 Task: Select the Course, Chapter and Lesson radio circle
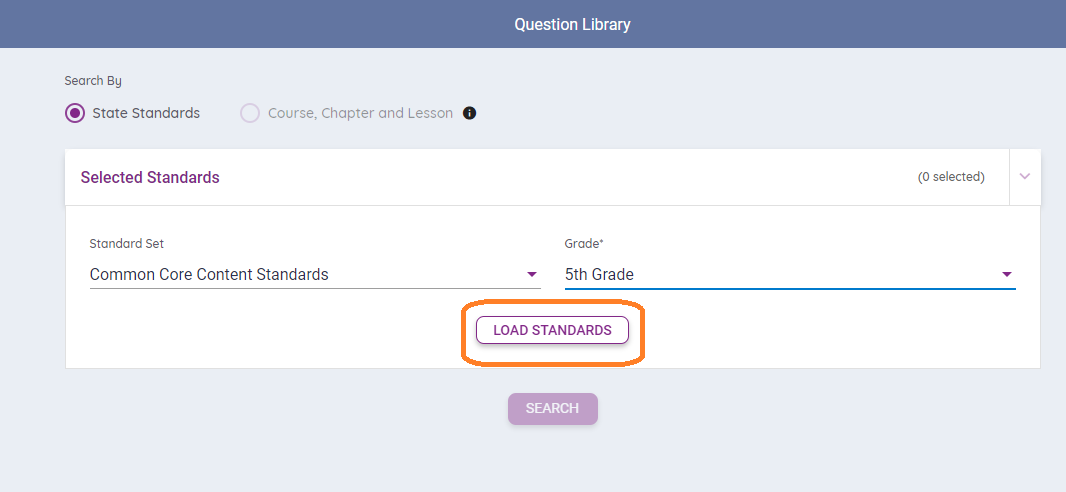coord(250,113)
